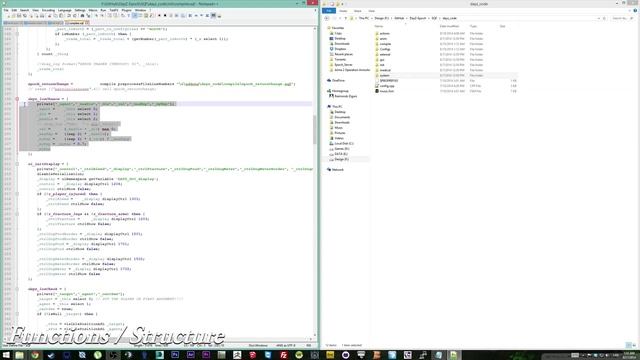Click the Copy toolbar icon in Notepad++

click(x=55, y=16)
